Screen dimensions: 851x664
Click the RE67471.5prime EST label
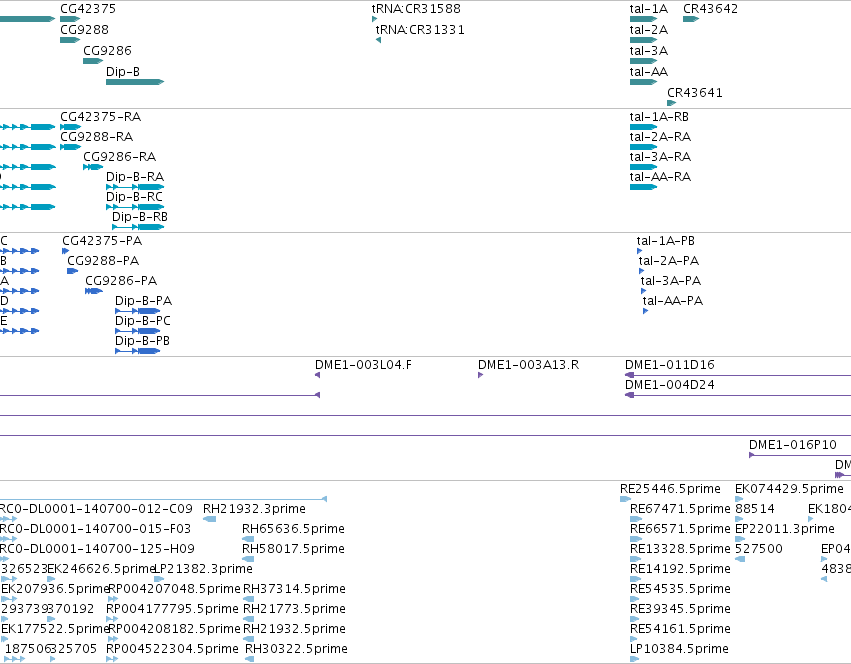pyautogui.click(x=680, y=509)
